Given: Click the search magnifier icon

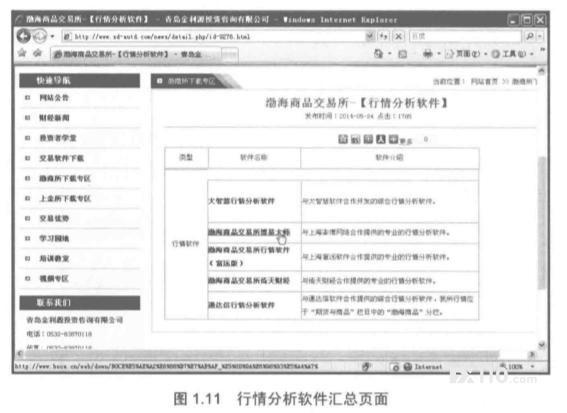Looking at the screenshot, I should pyautogui.click(x=530, y=36).
